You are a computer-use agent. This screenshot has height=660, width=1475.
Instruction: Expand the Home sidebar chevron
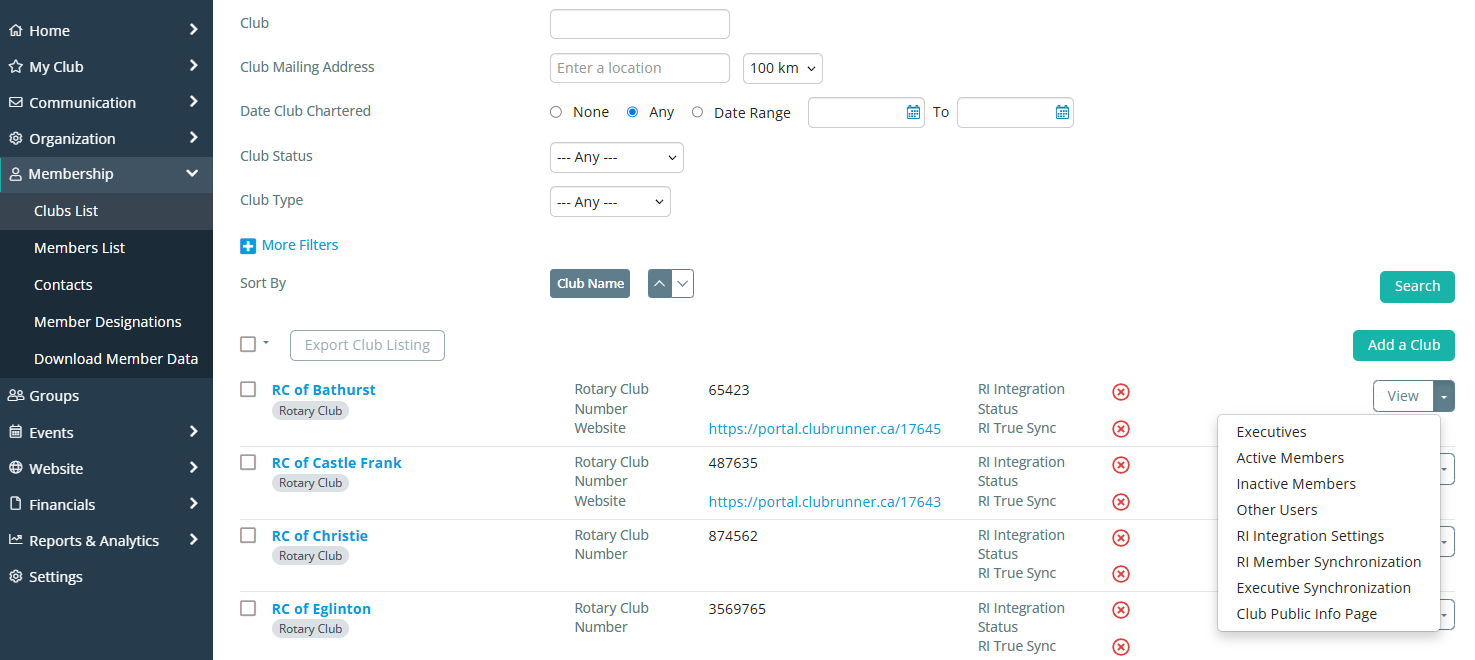pos(193,30)
